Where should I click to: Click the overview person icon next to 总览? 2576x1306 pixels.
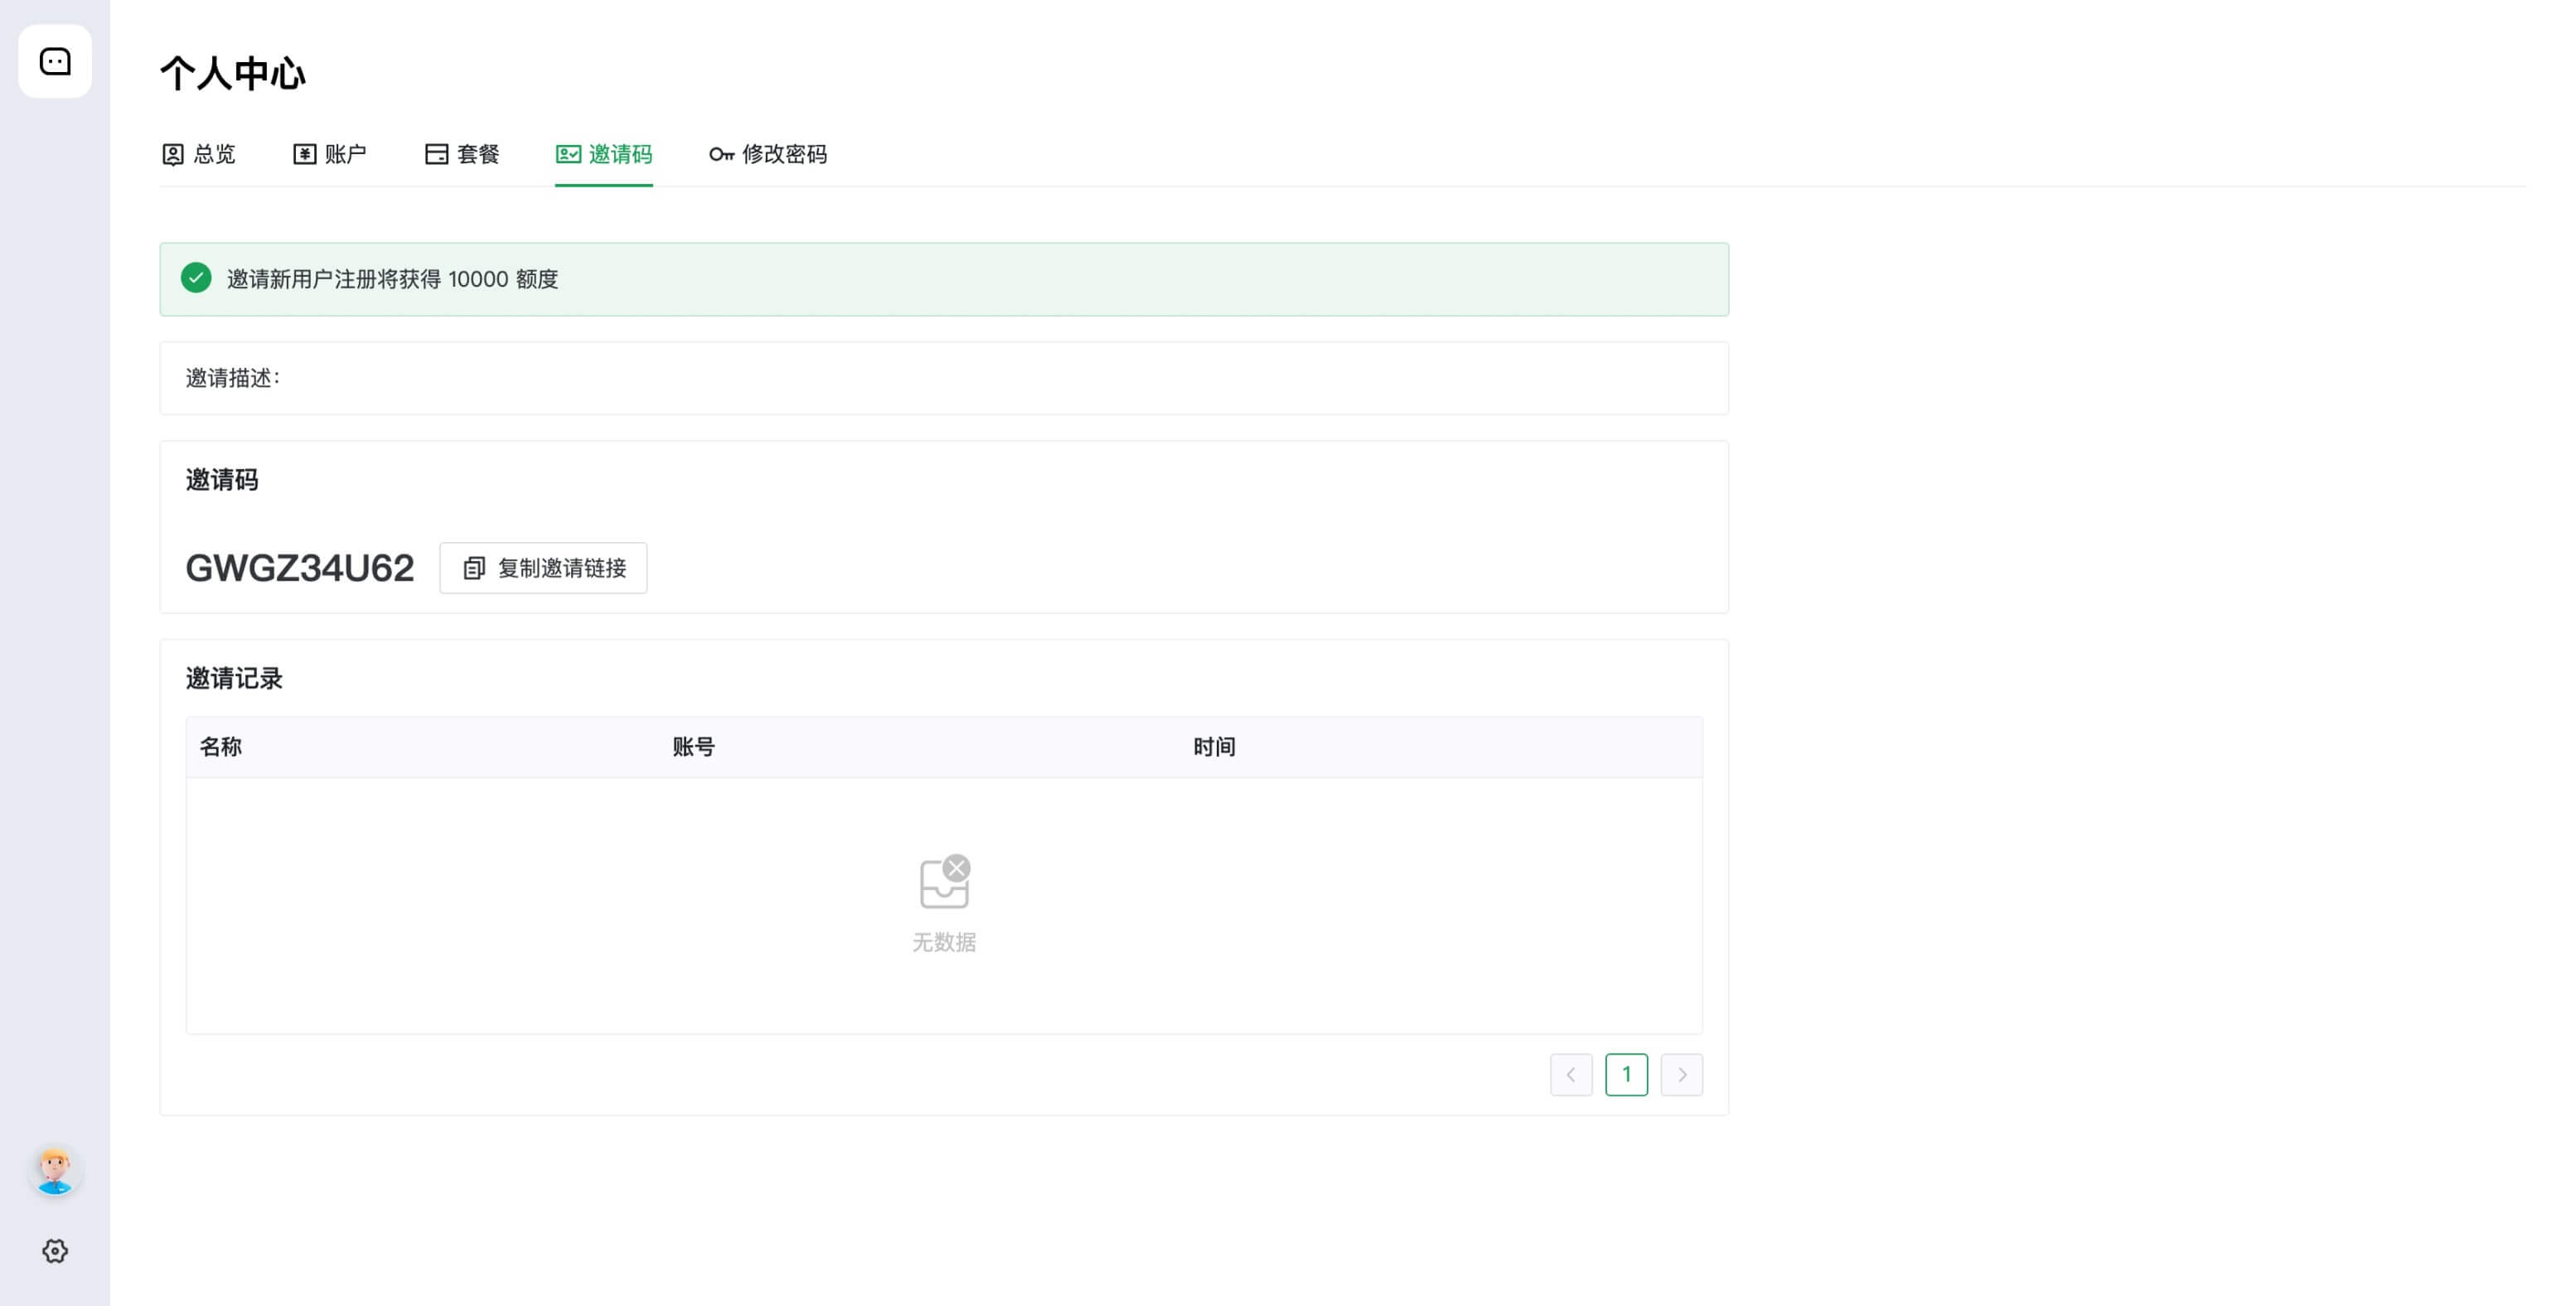173,154
